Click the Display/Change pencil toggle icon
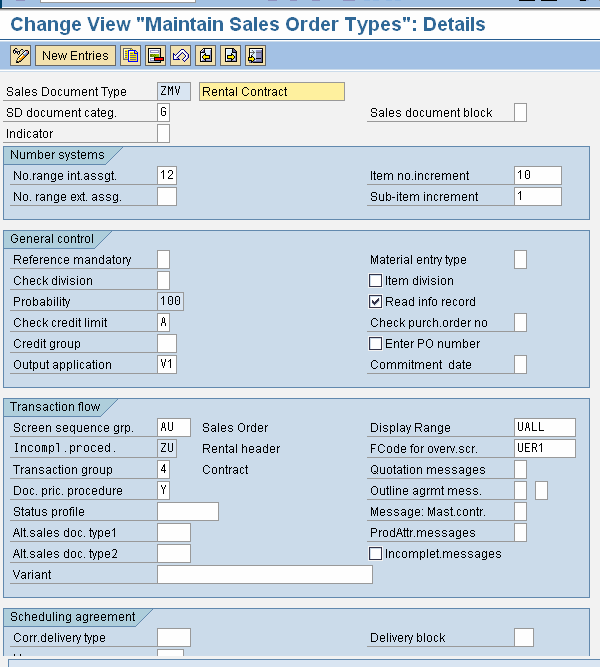600x667 pixels. coord(20,56)
